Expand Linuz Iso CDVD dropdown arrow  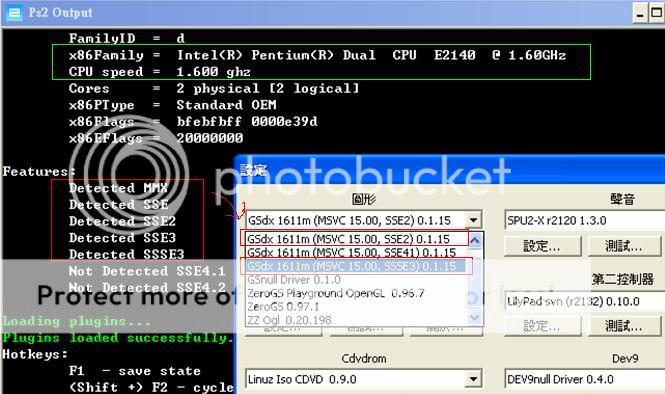(x=473, y=379)
